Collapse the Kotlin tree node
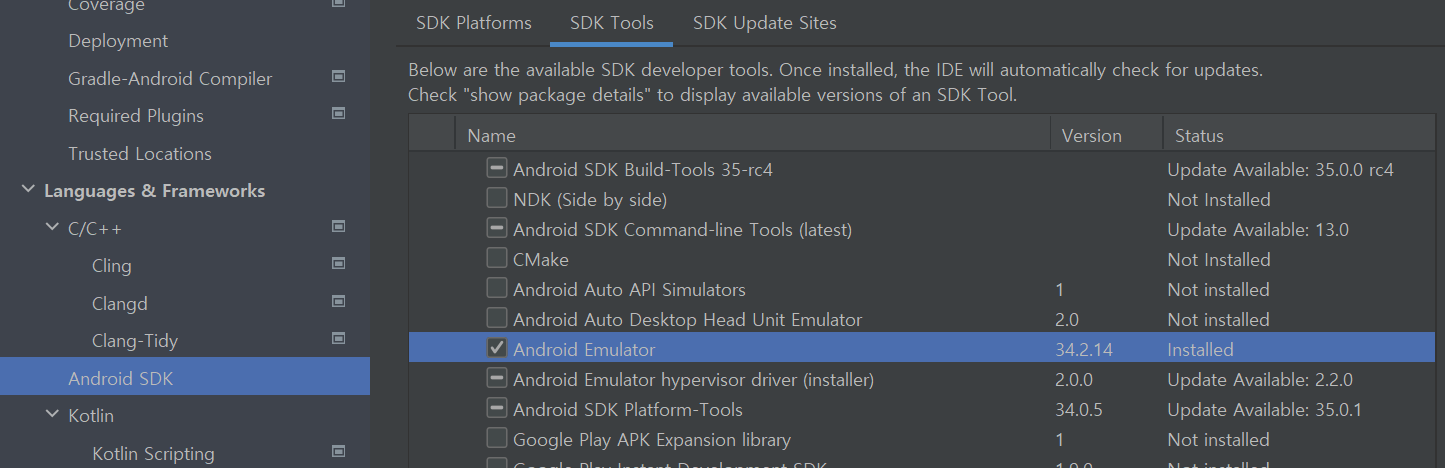Viewport: 1445px width, 468px height. pos(52,415)
